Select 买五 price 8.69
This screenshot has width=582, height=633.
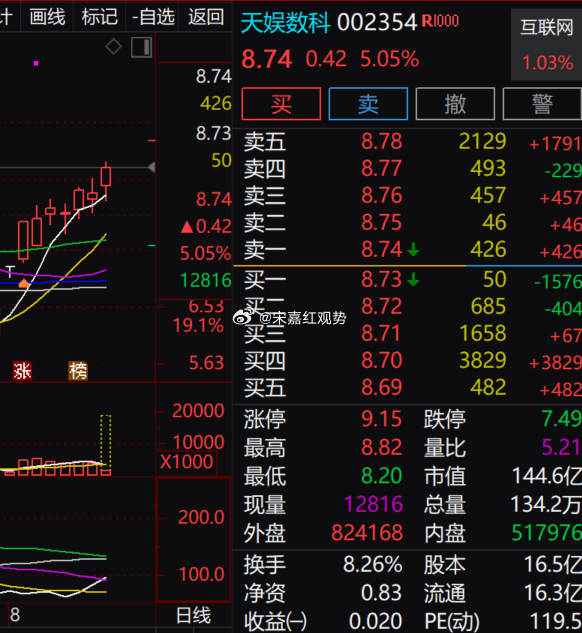(381, 388)
